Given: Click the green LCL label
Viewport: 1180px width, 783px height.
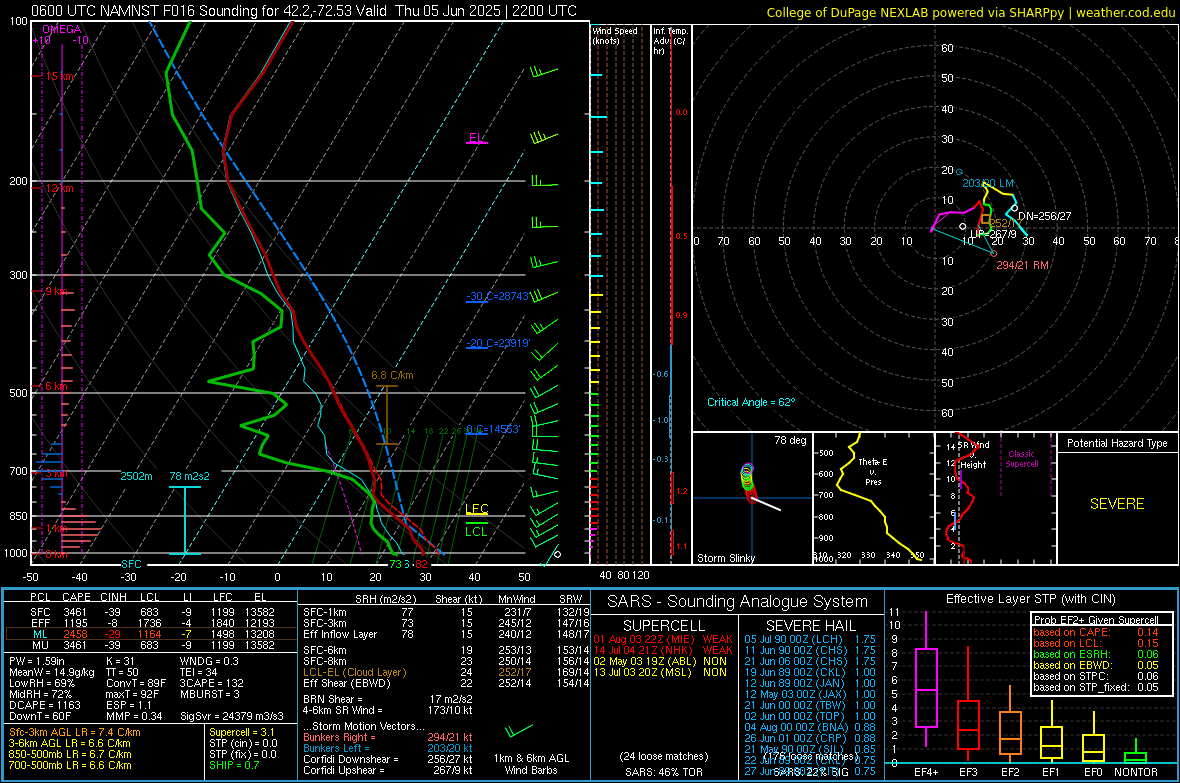Looking at the screenshot, I should (476, 531).
